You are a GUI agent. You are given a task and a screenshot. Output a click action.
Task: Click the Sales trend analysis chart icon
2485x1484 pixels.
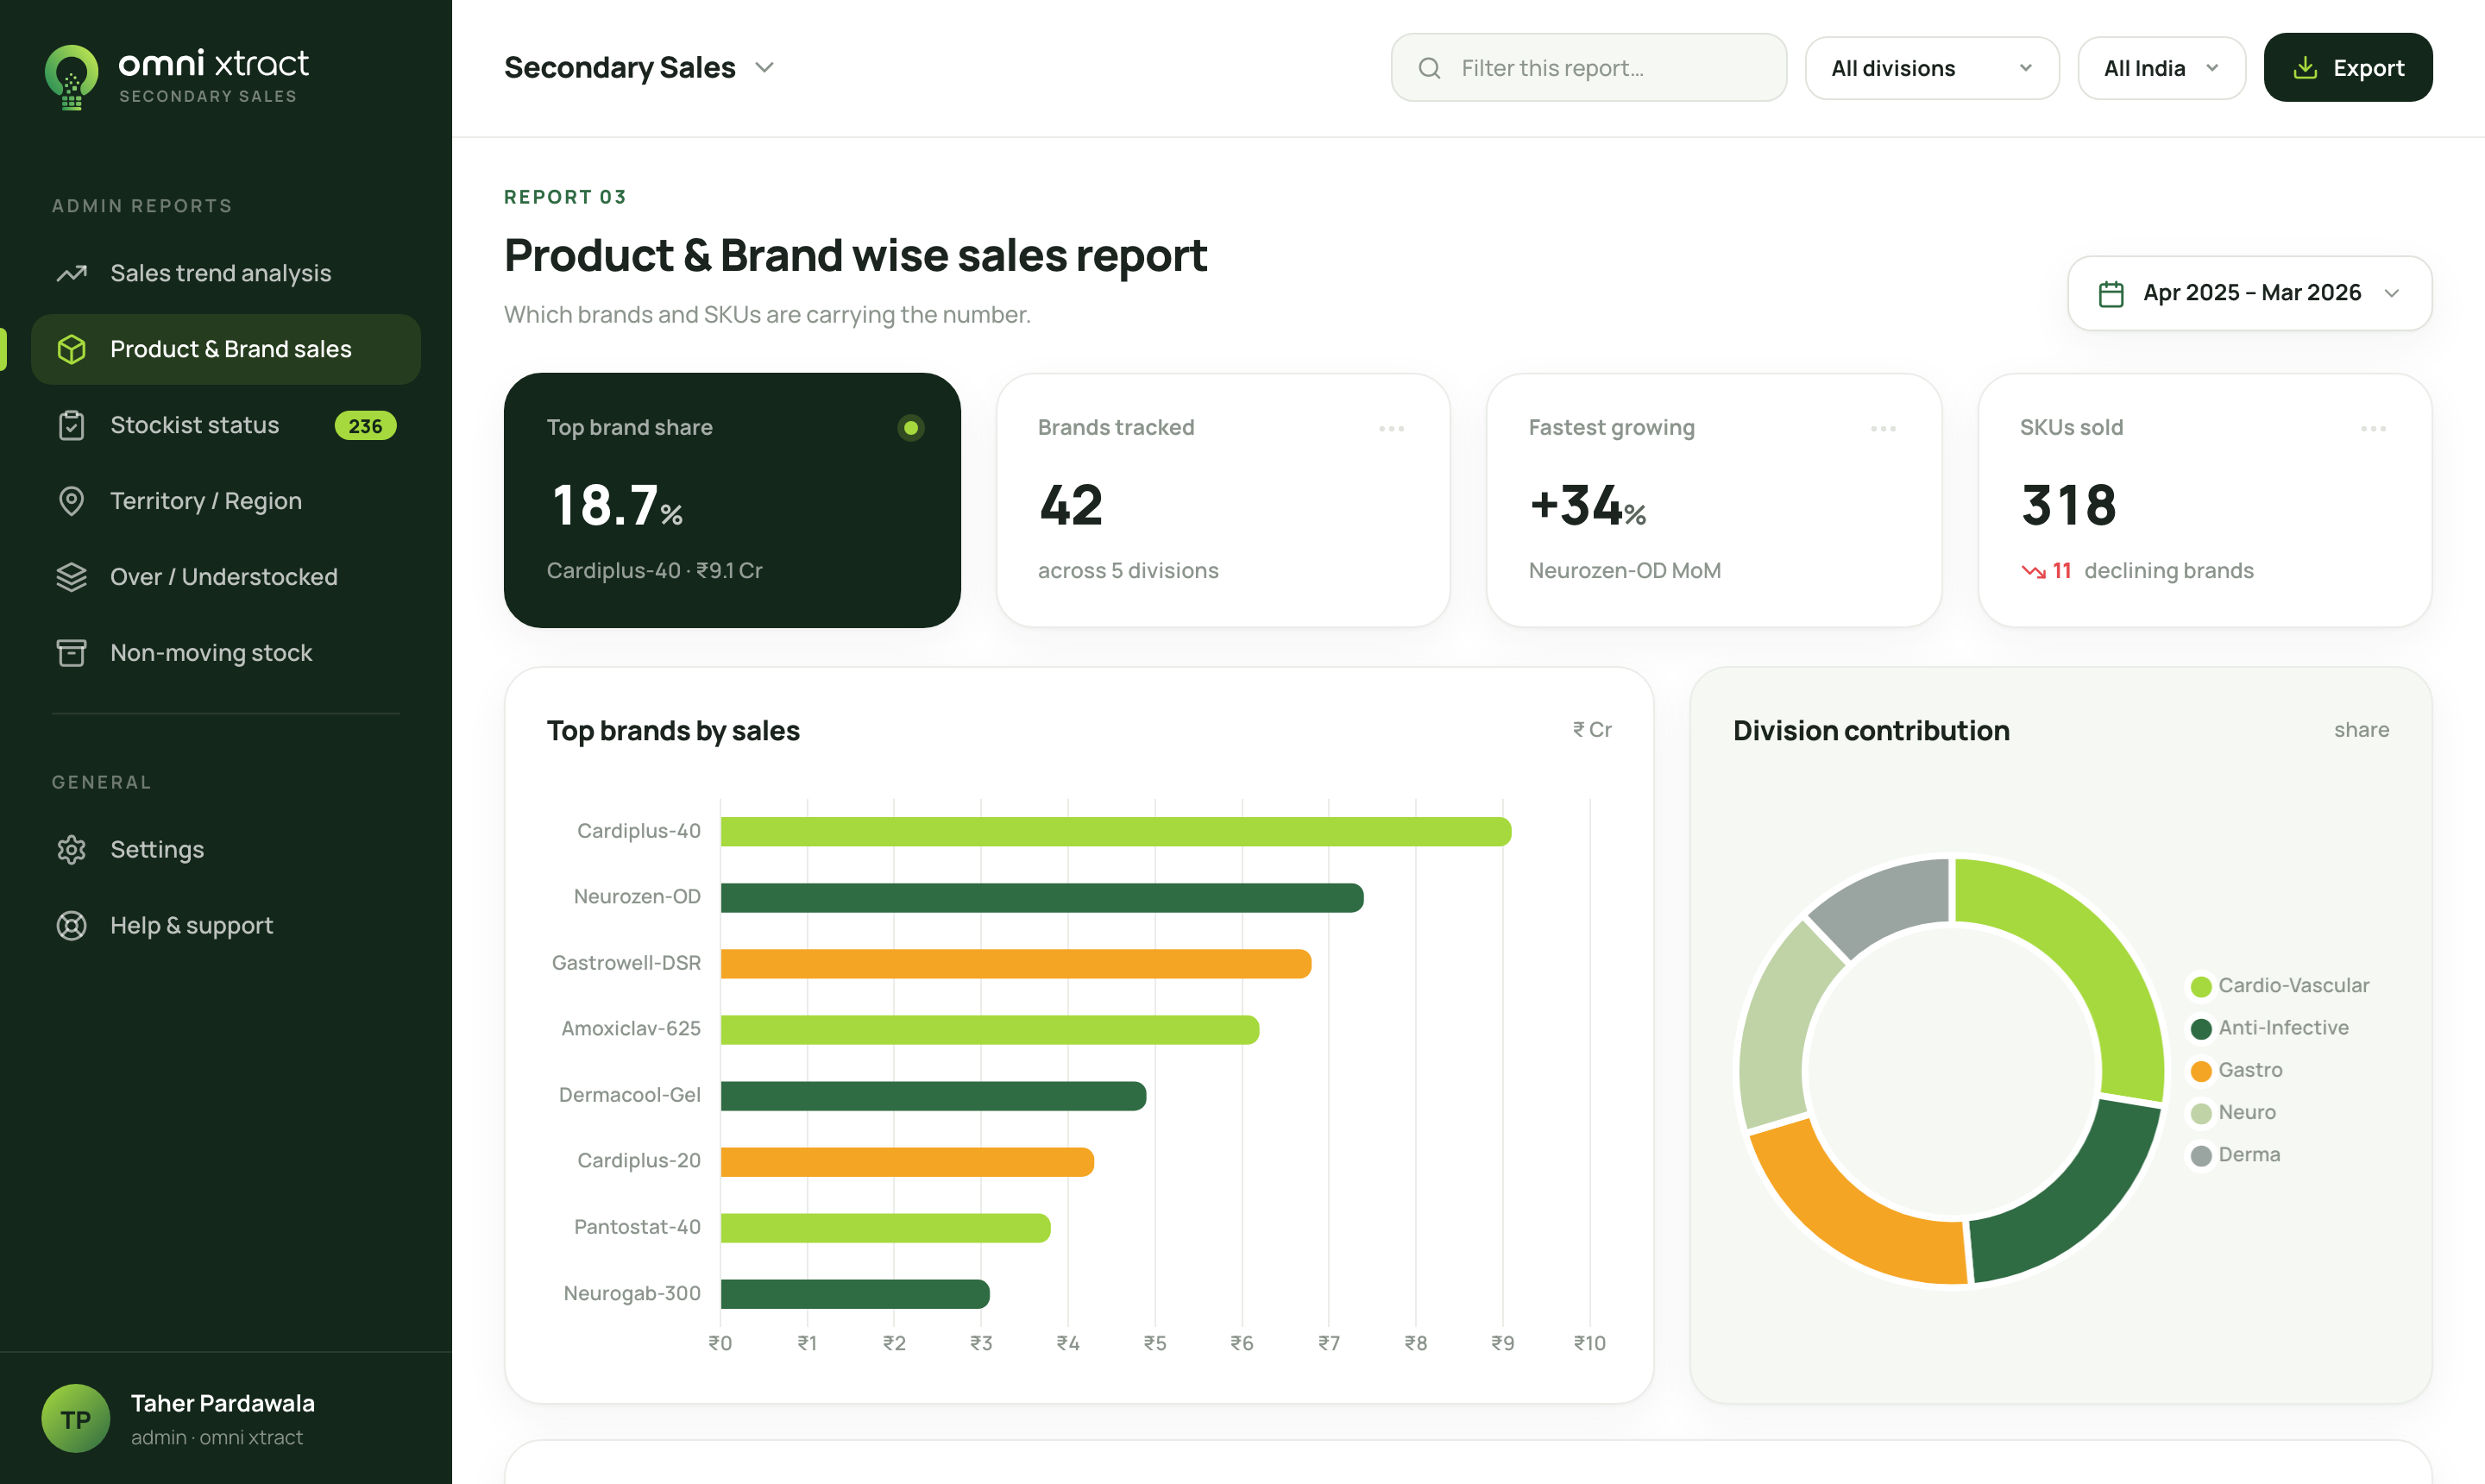[x=72, y=273]
